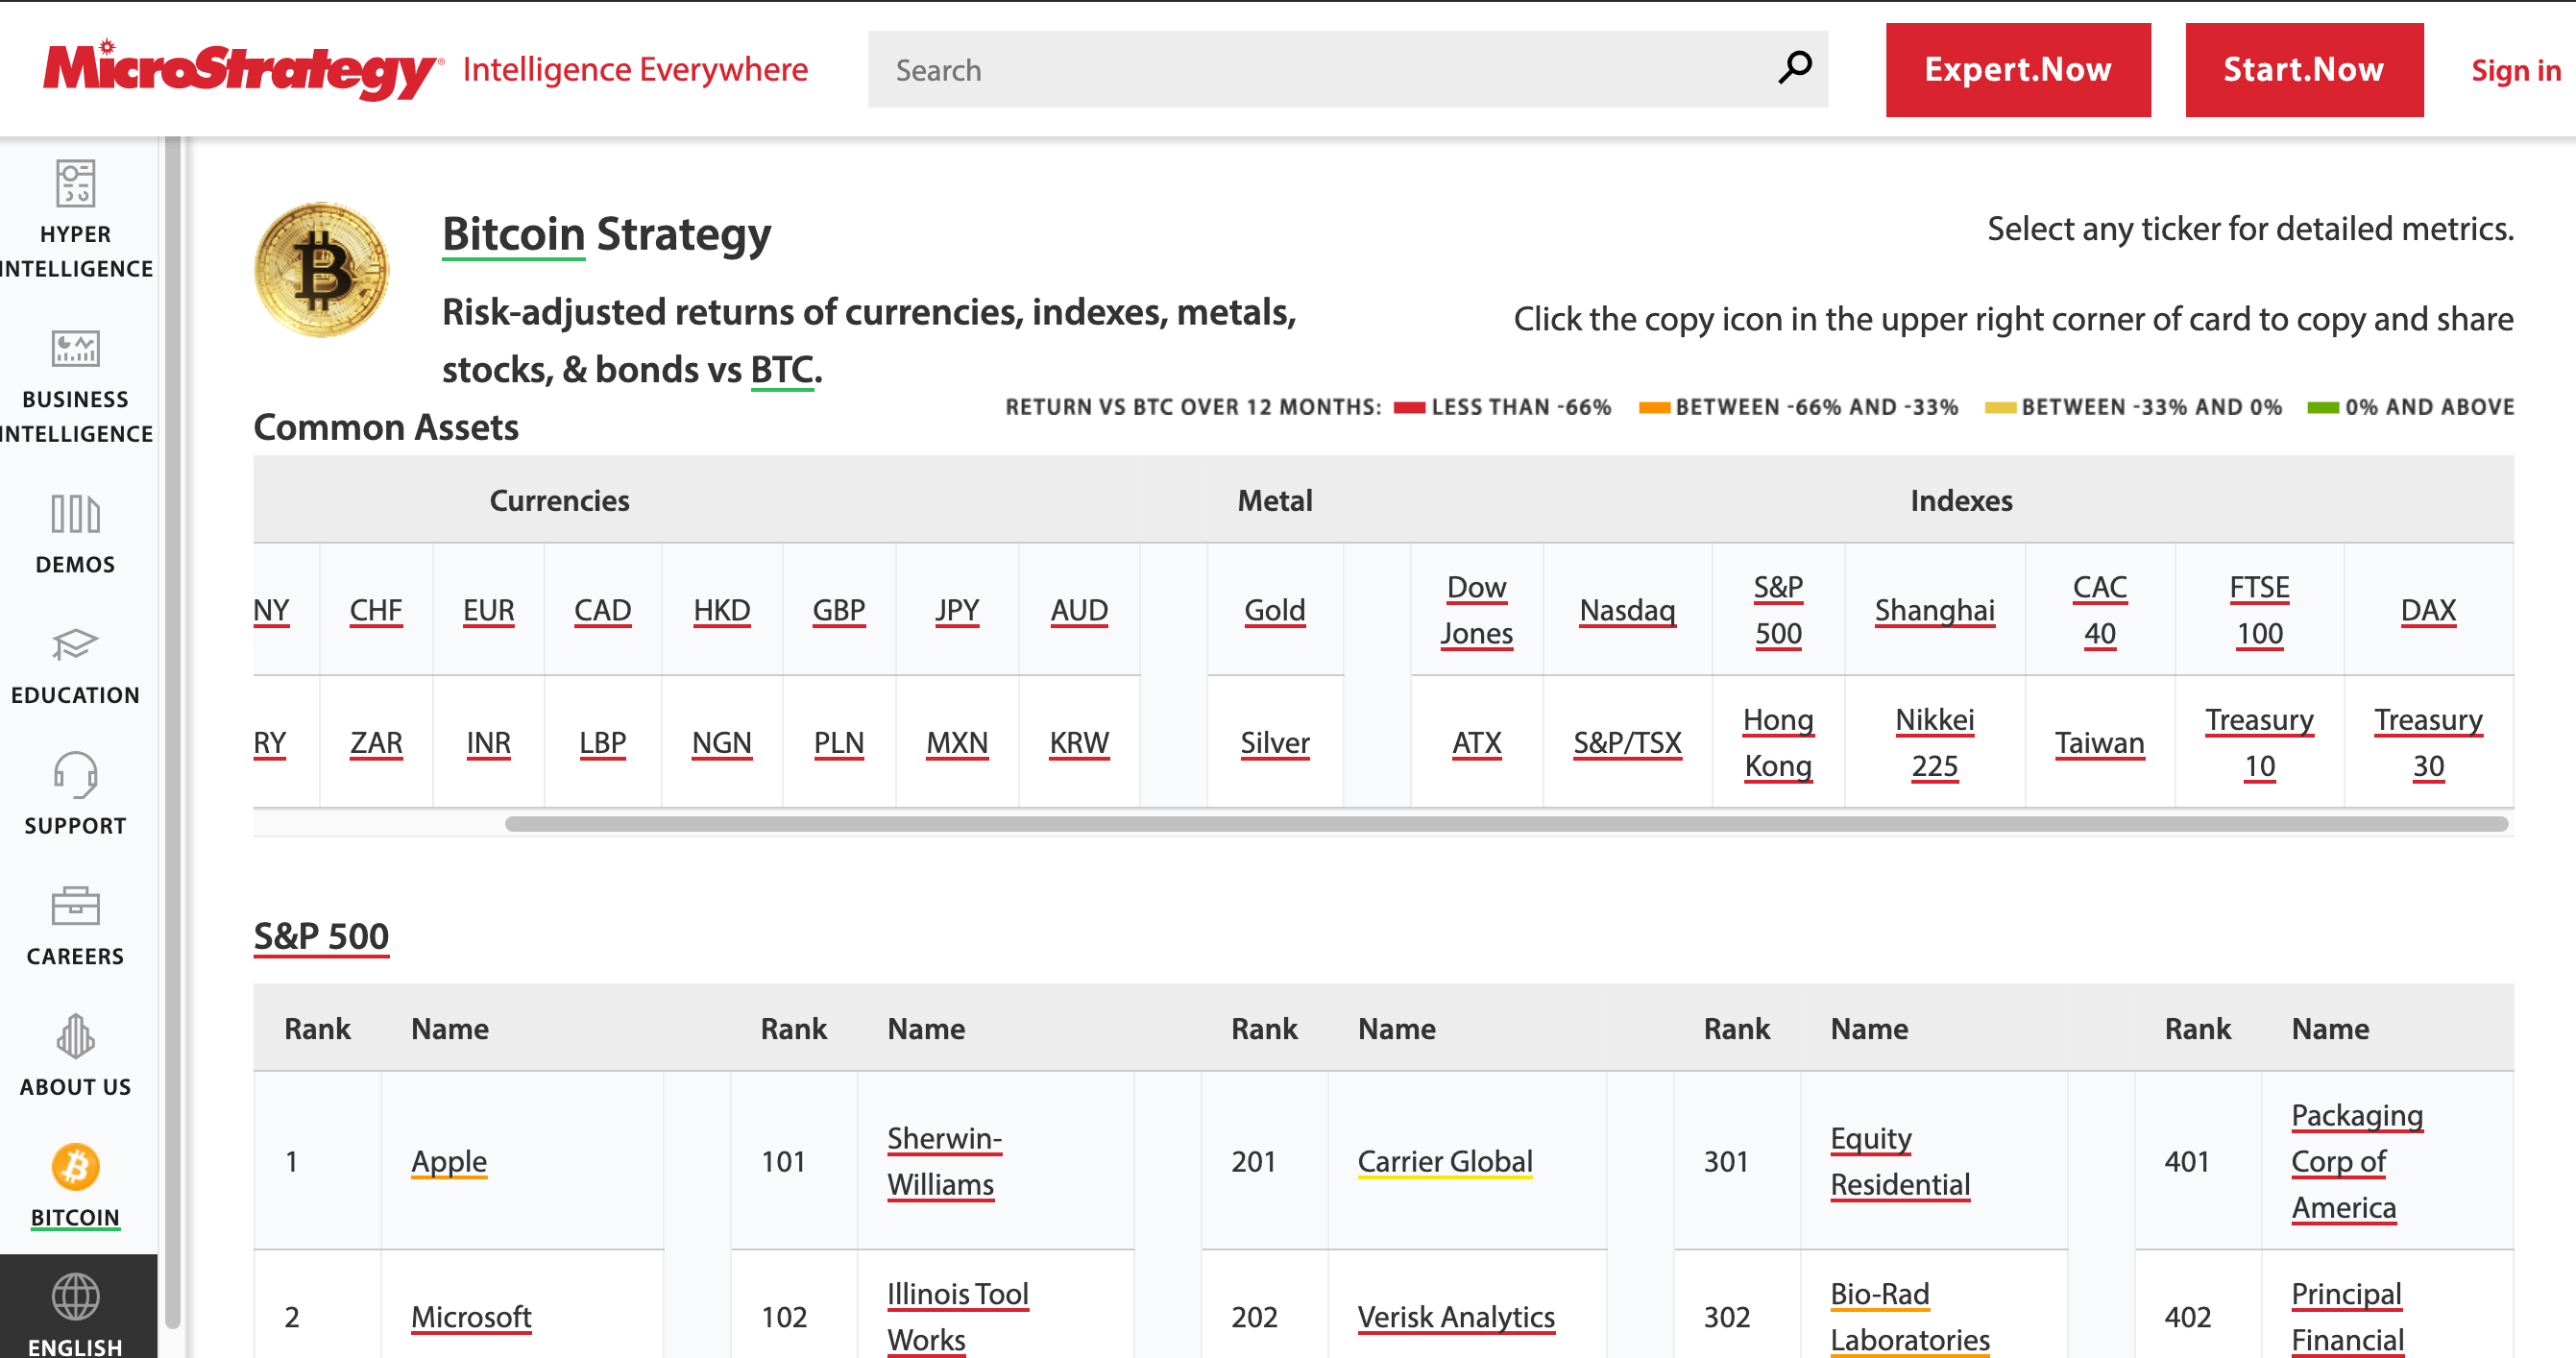The image size is (2576, 1358).
Task: Click the MicroStrategy logo
Action: (242, 70)
